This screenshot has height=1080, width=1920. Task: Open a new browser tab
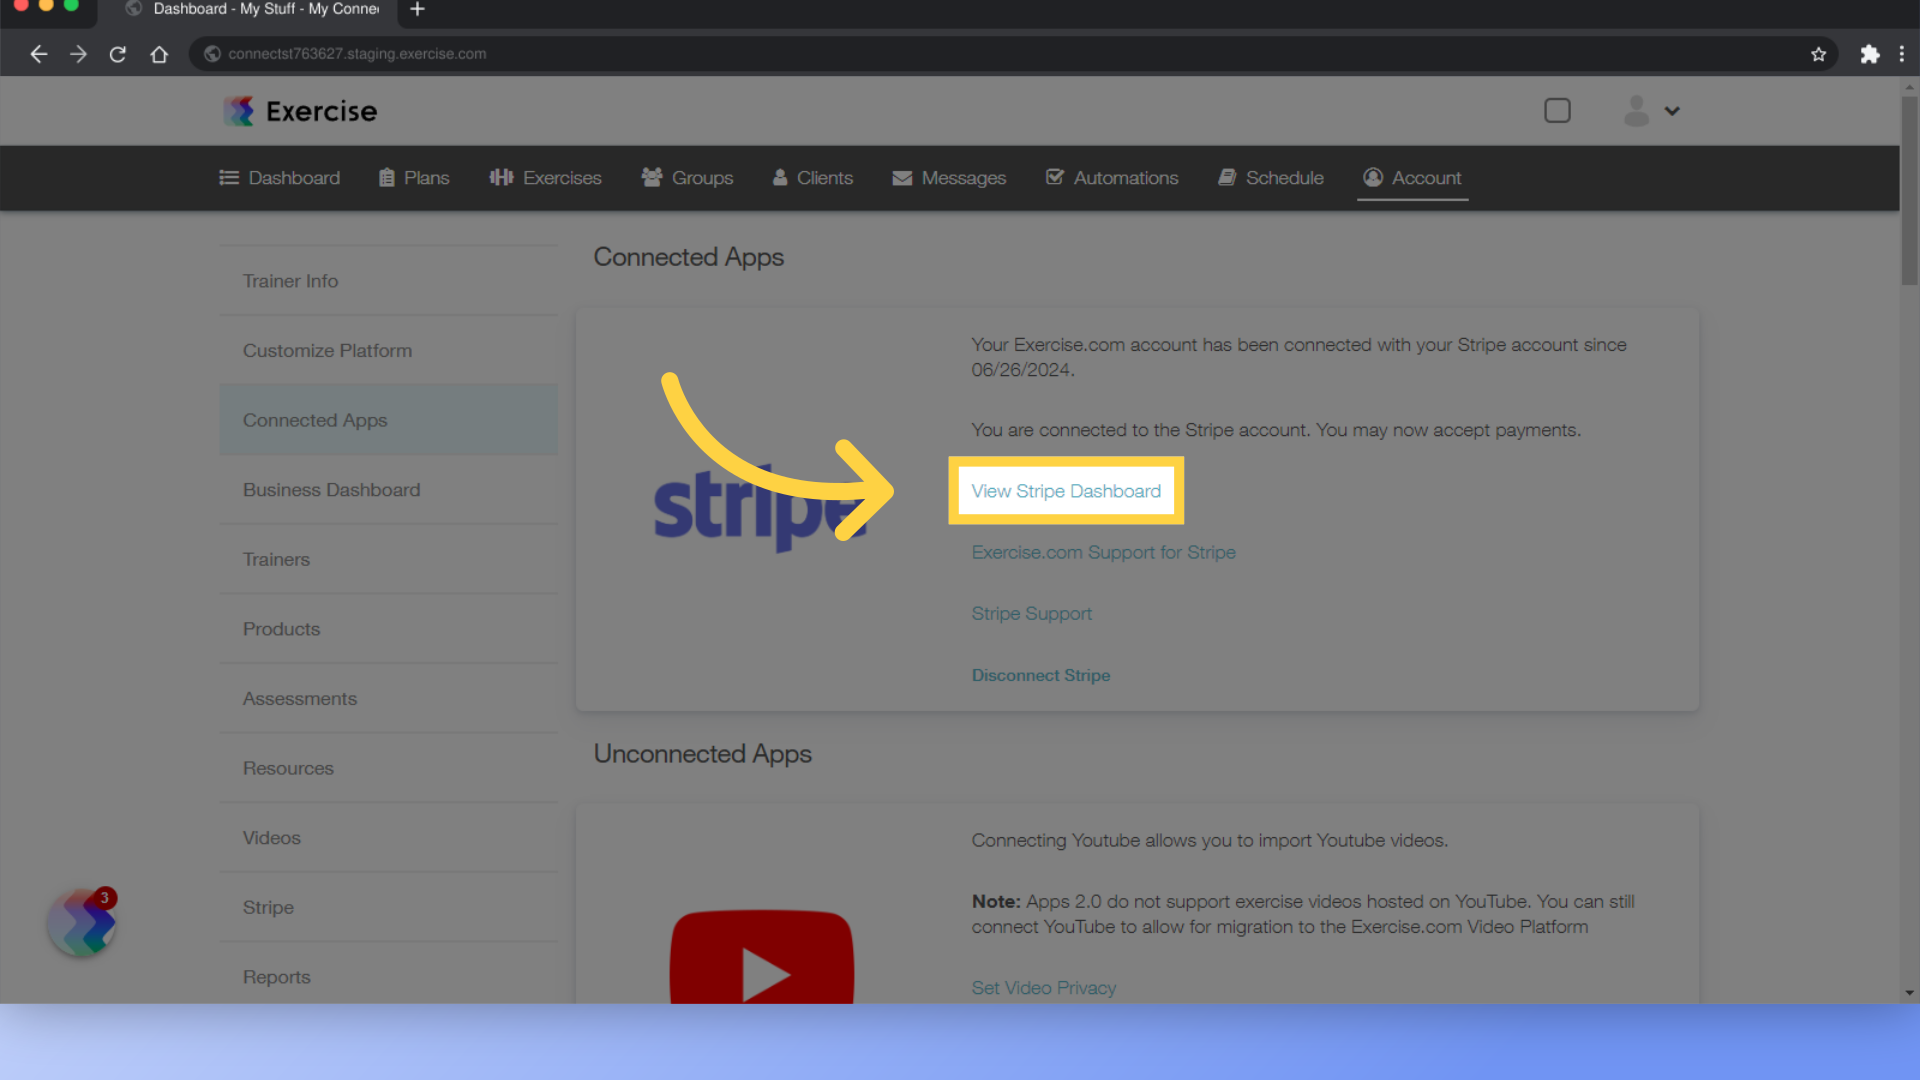tap(417, 9)
